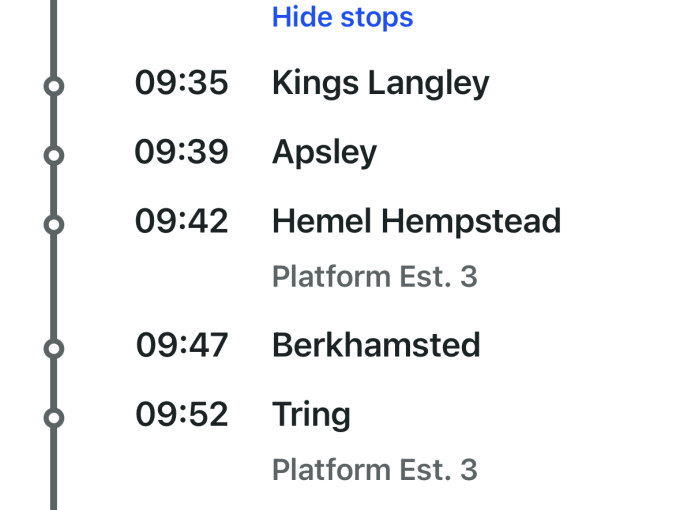Click the Tring stop marker circle
Screen dimensions: 680x510
(55, 417)
